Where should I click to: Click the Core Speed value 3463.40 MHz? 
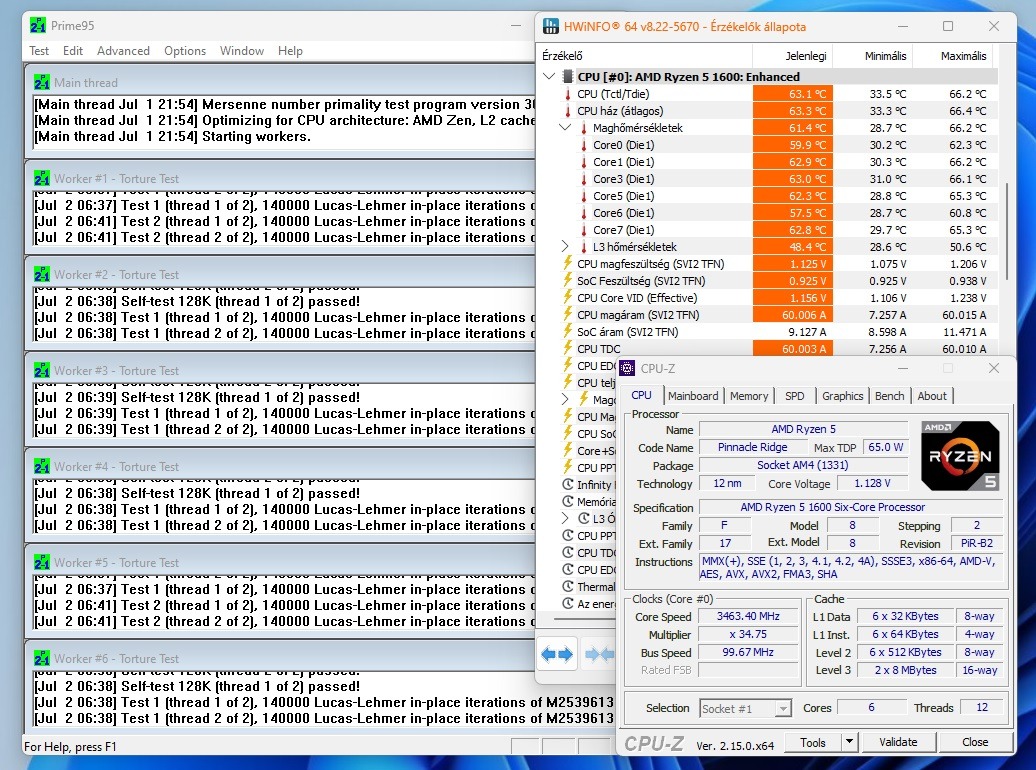pos(748,616)
